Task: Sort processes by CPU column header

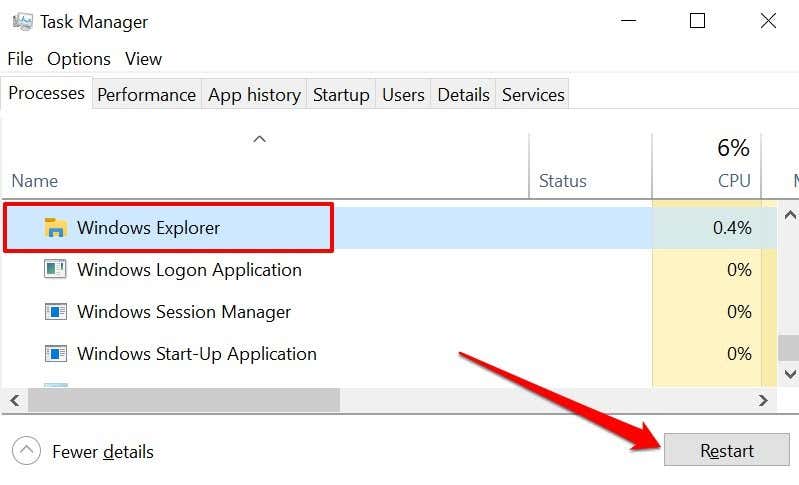Action: [733, 181]
